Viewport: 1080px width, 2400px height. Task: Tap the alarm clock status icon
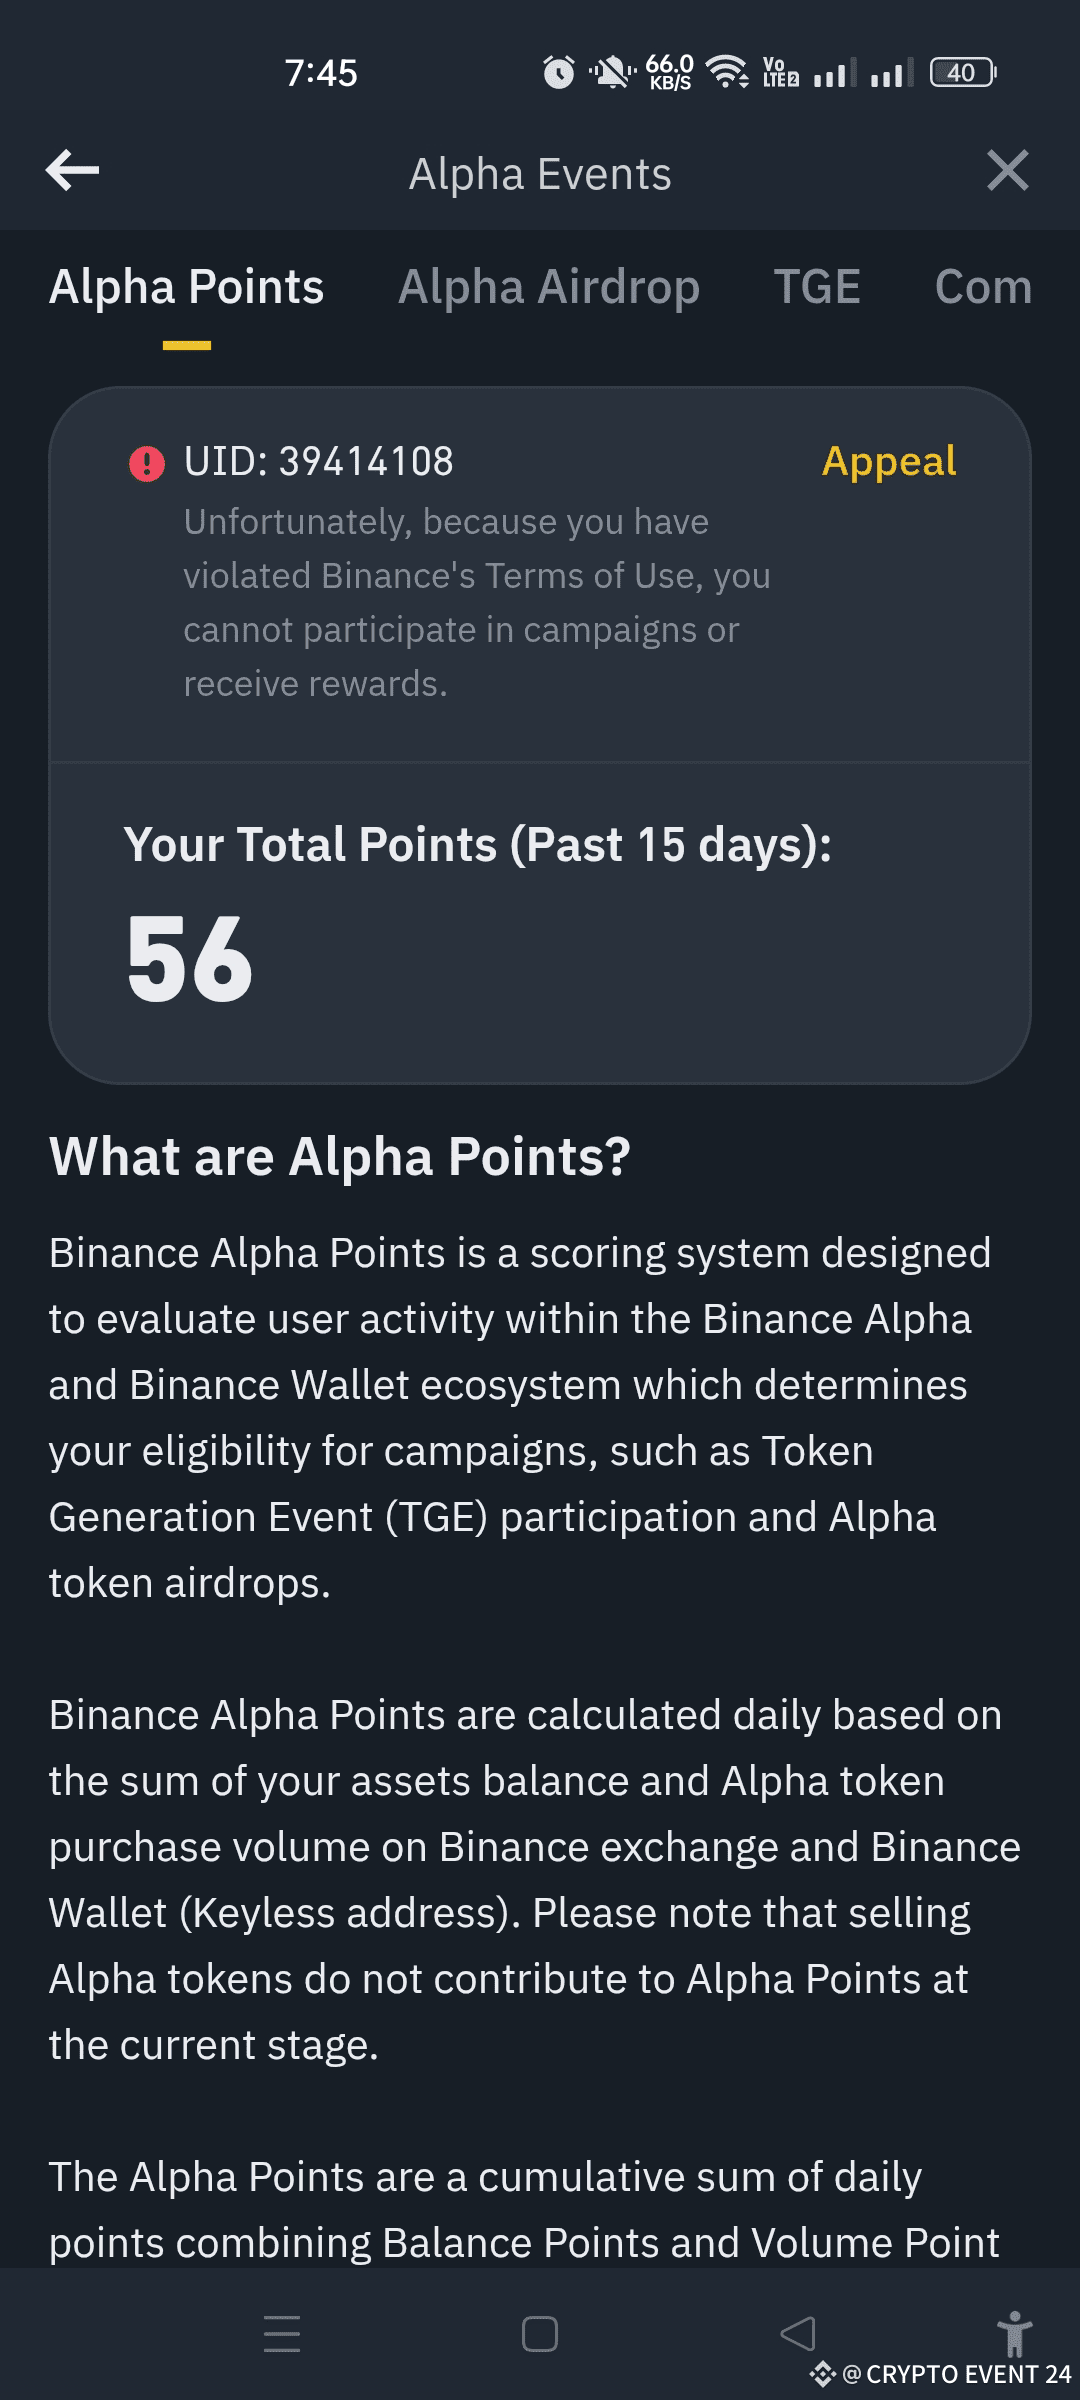[x=559, y=72]
